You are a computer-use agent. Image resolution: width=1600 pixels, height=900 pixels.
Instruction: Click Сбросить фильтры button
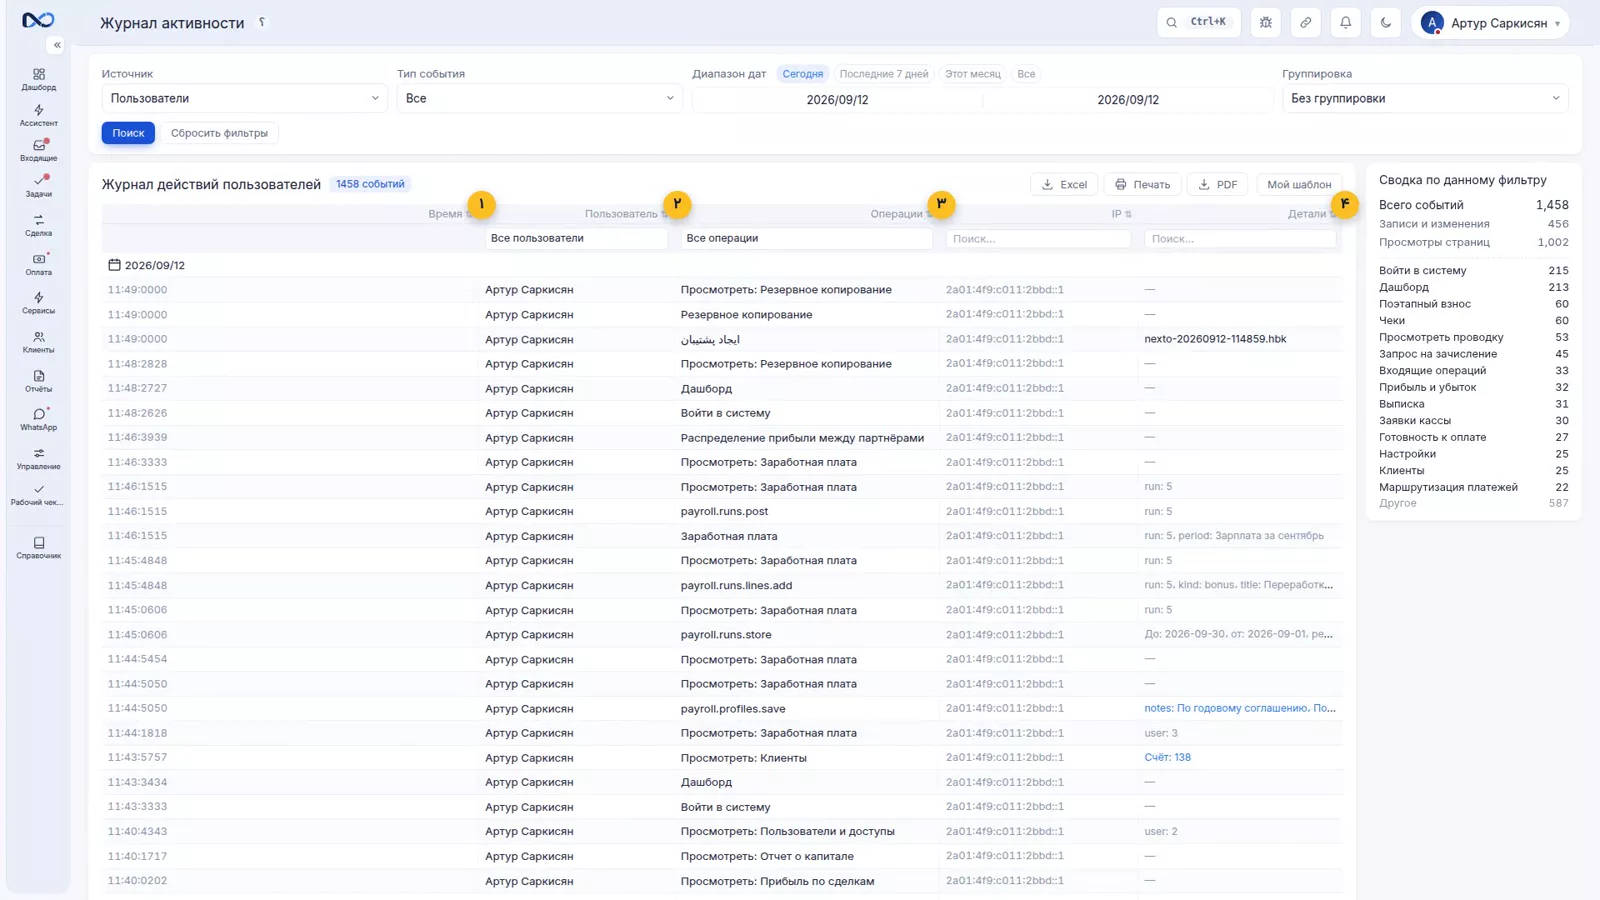(219, 133)
